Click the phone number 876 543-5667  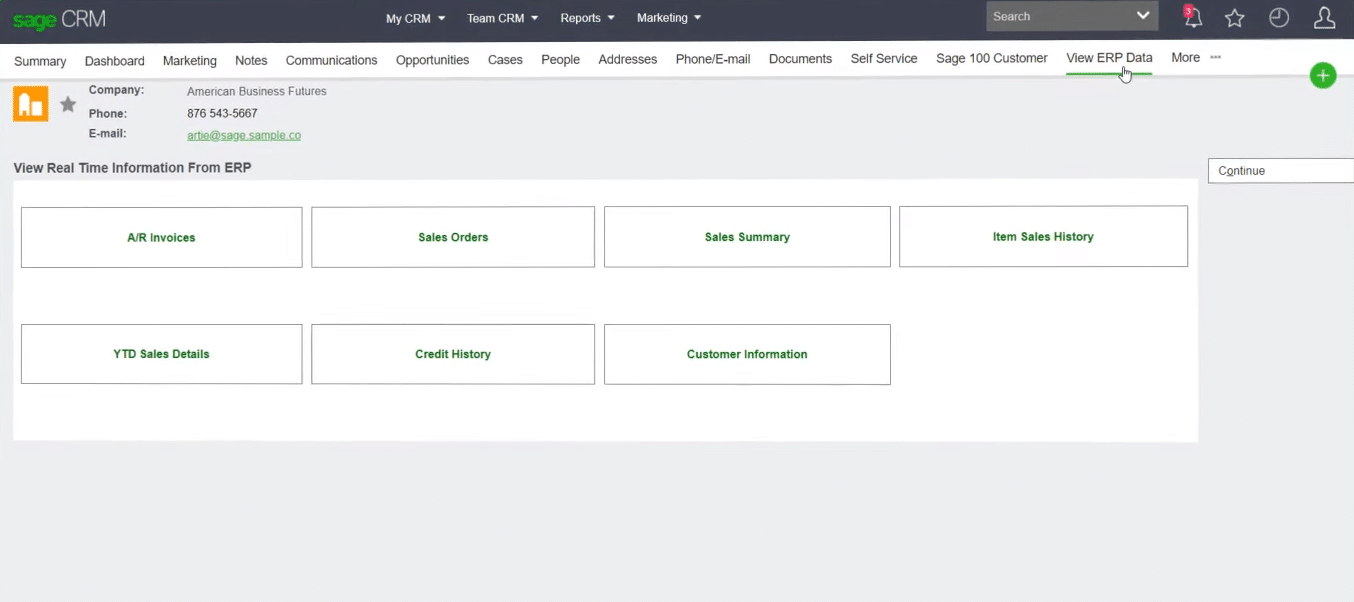(222, 113)
